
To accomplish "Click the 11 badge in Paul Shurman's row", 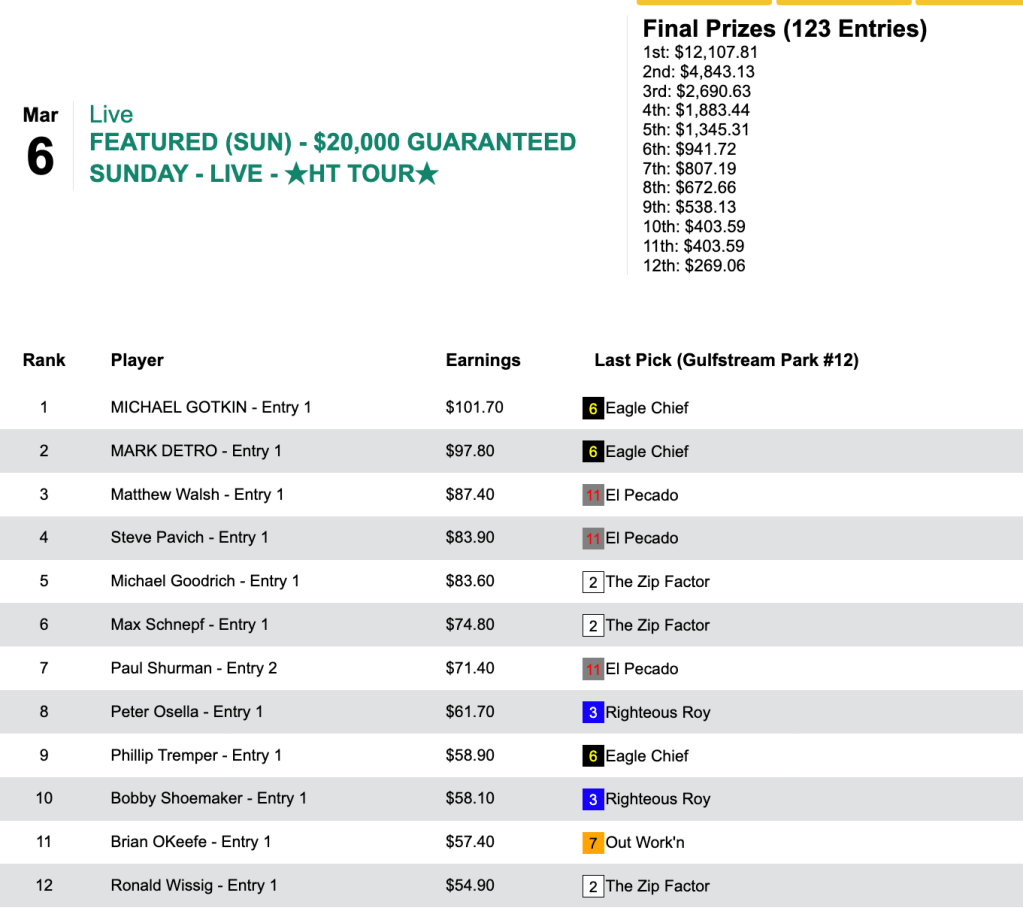I will 593,669.
